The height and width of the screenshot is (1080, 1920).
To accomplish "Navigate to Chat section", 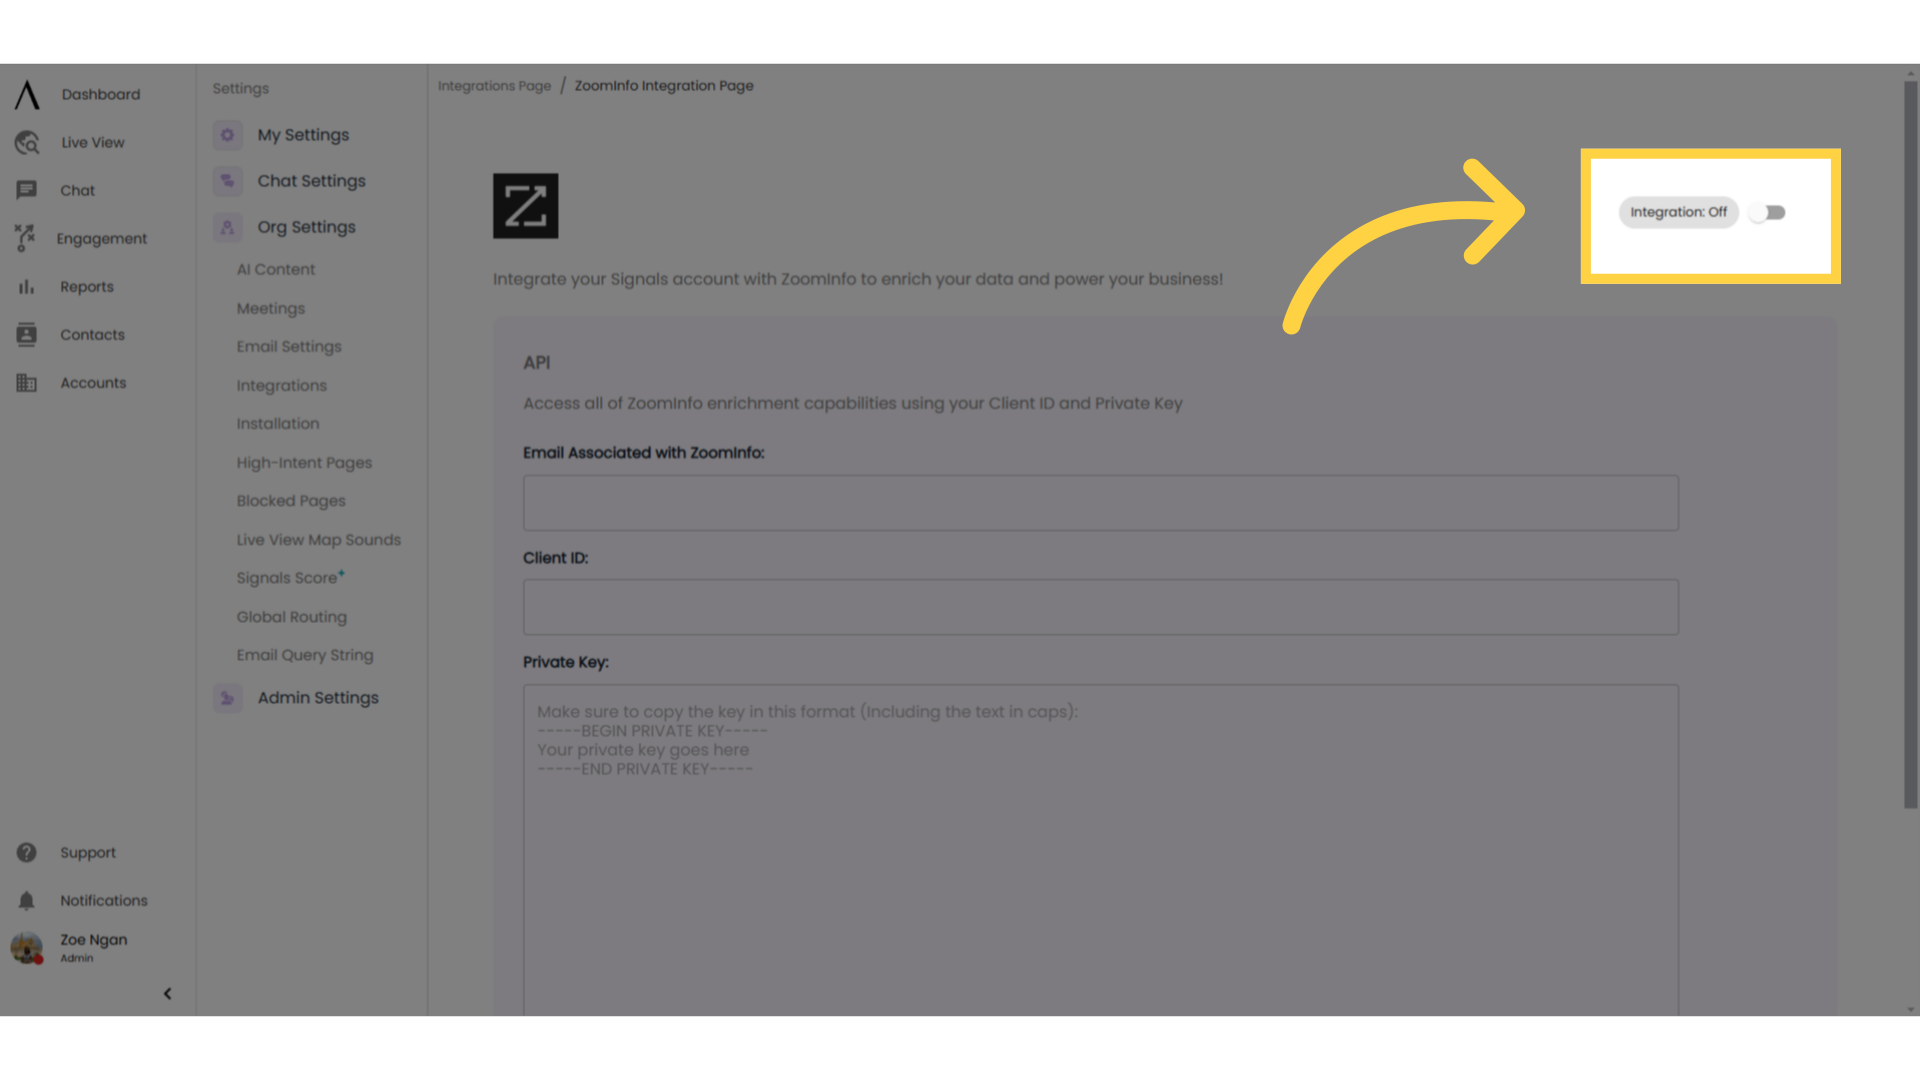I will (76, 190).
